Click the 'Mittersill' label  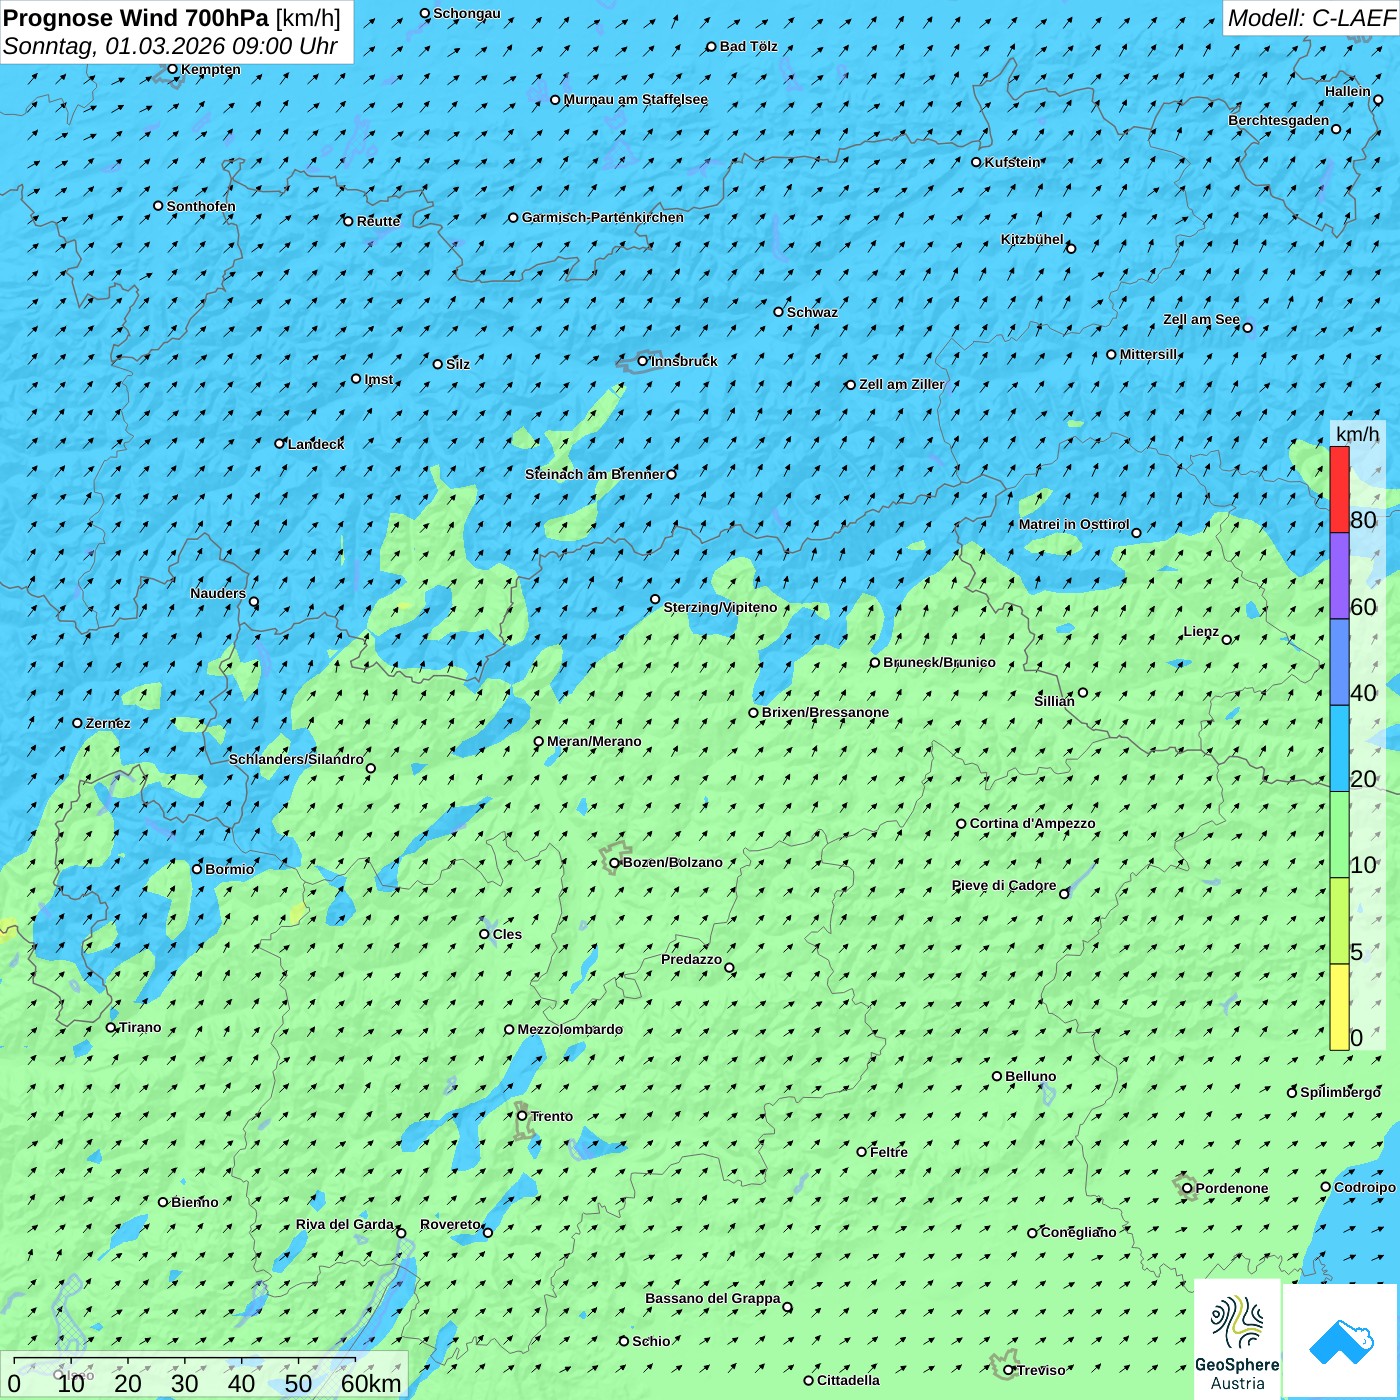(x=1149, y=354)
